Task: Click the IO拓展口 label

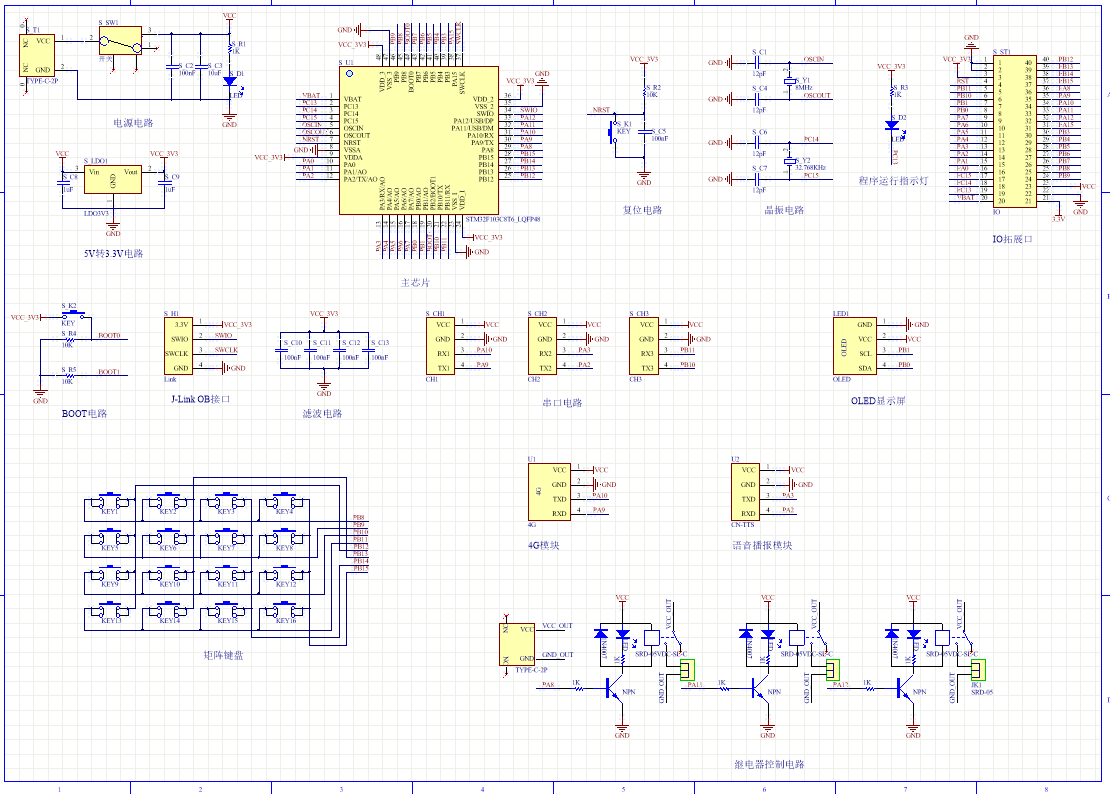Action: [1012, 239]
